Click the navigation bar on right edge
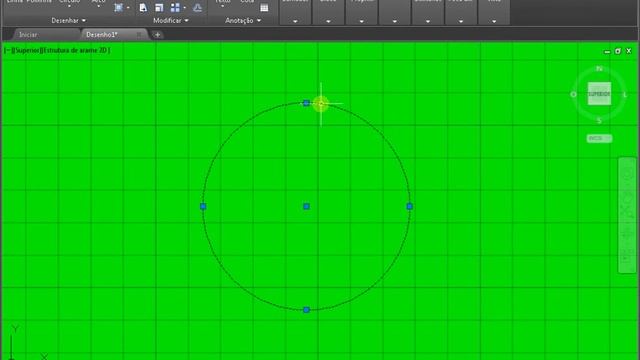The height and width of the screenshot is (360, 640). point(627,215)
